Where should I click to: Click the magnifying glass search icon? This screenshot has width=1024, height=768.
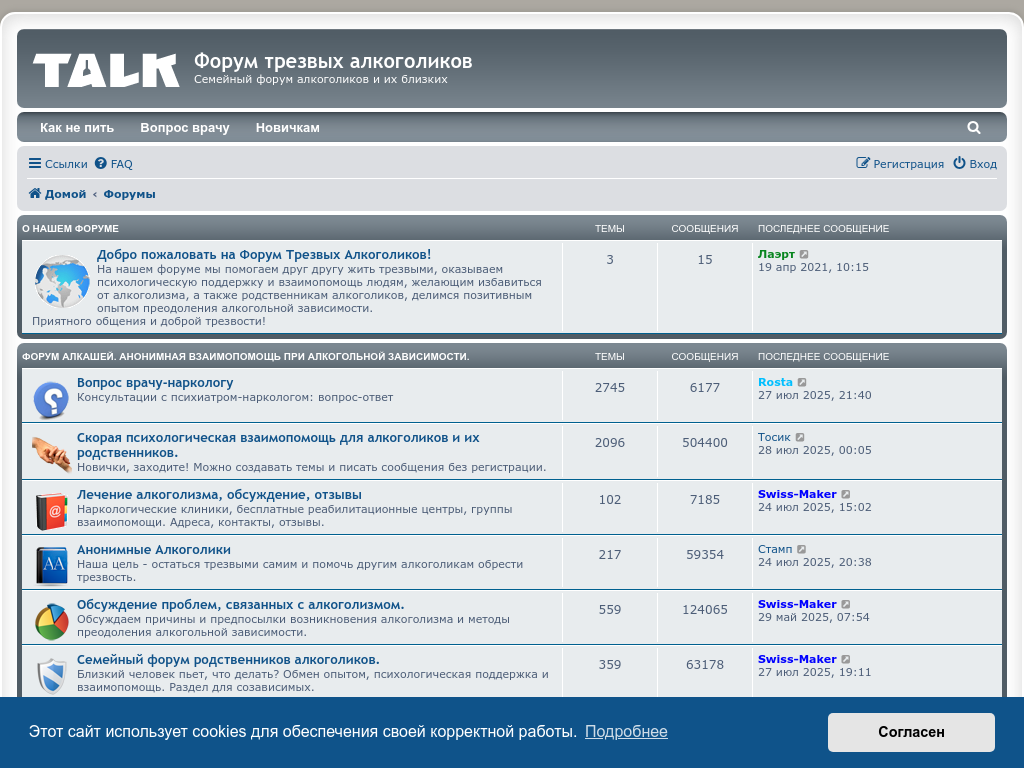(974, 128)
